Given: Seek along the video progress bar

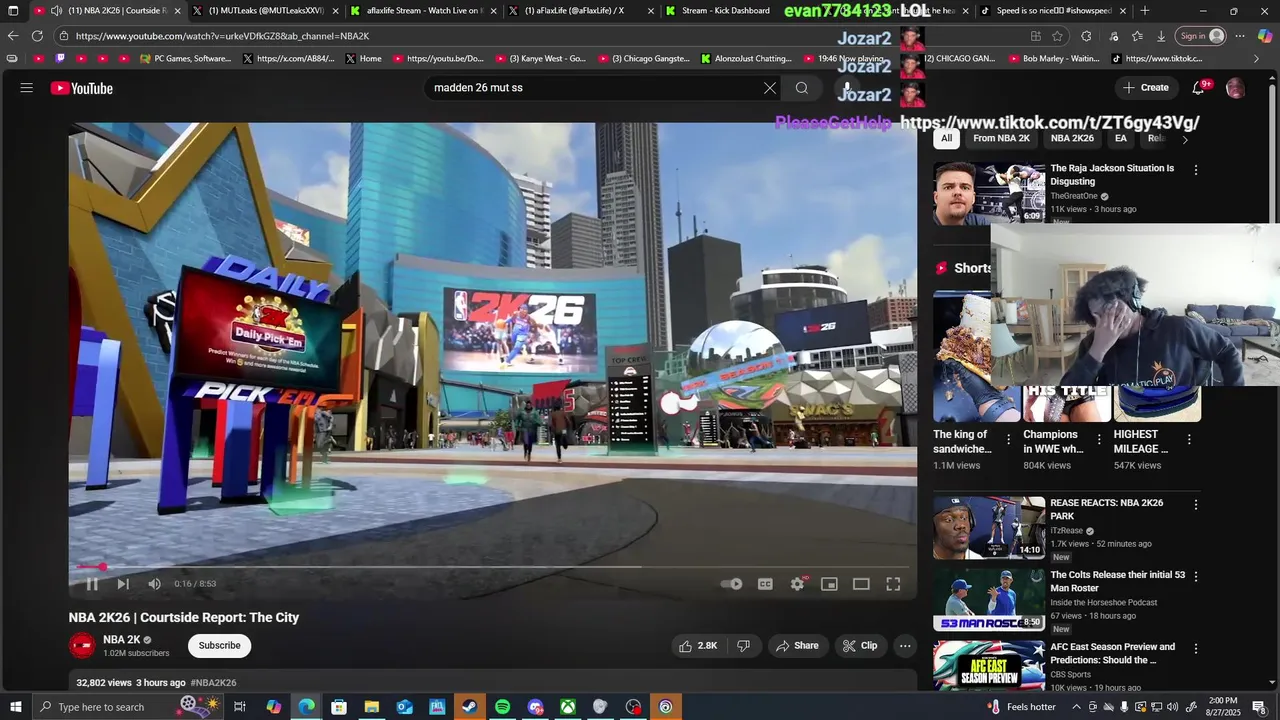Looking at the screenshot, I should [x=492, y=567].
